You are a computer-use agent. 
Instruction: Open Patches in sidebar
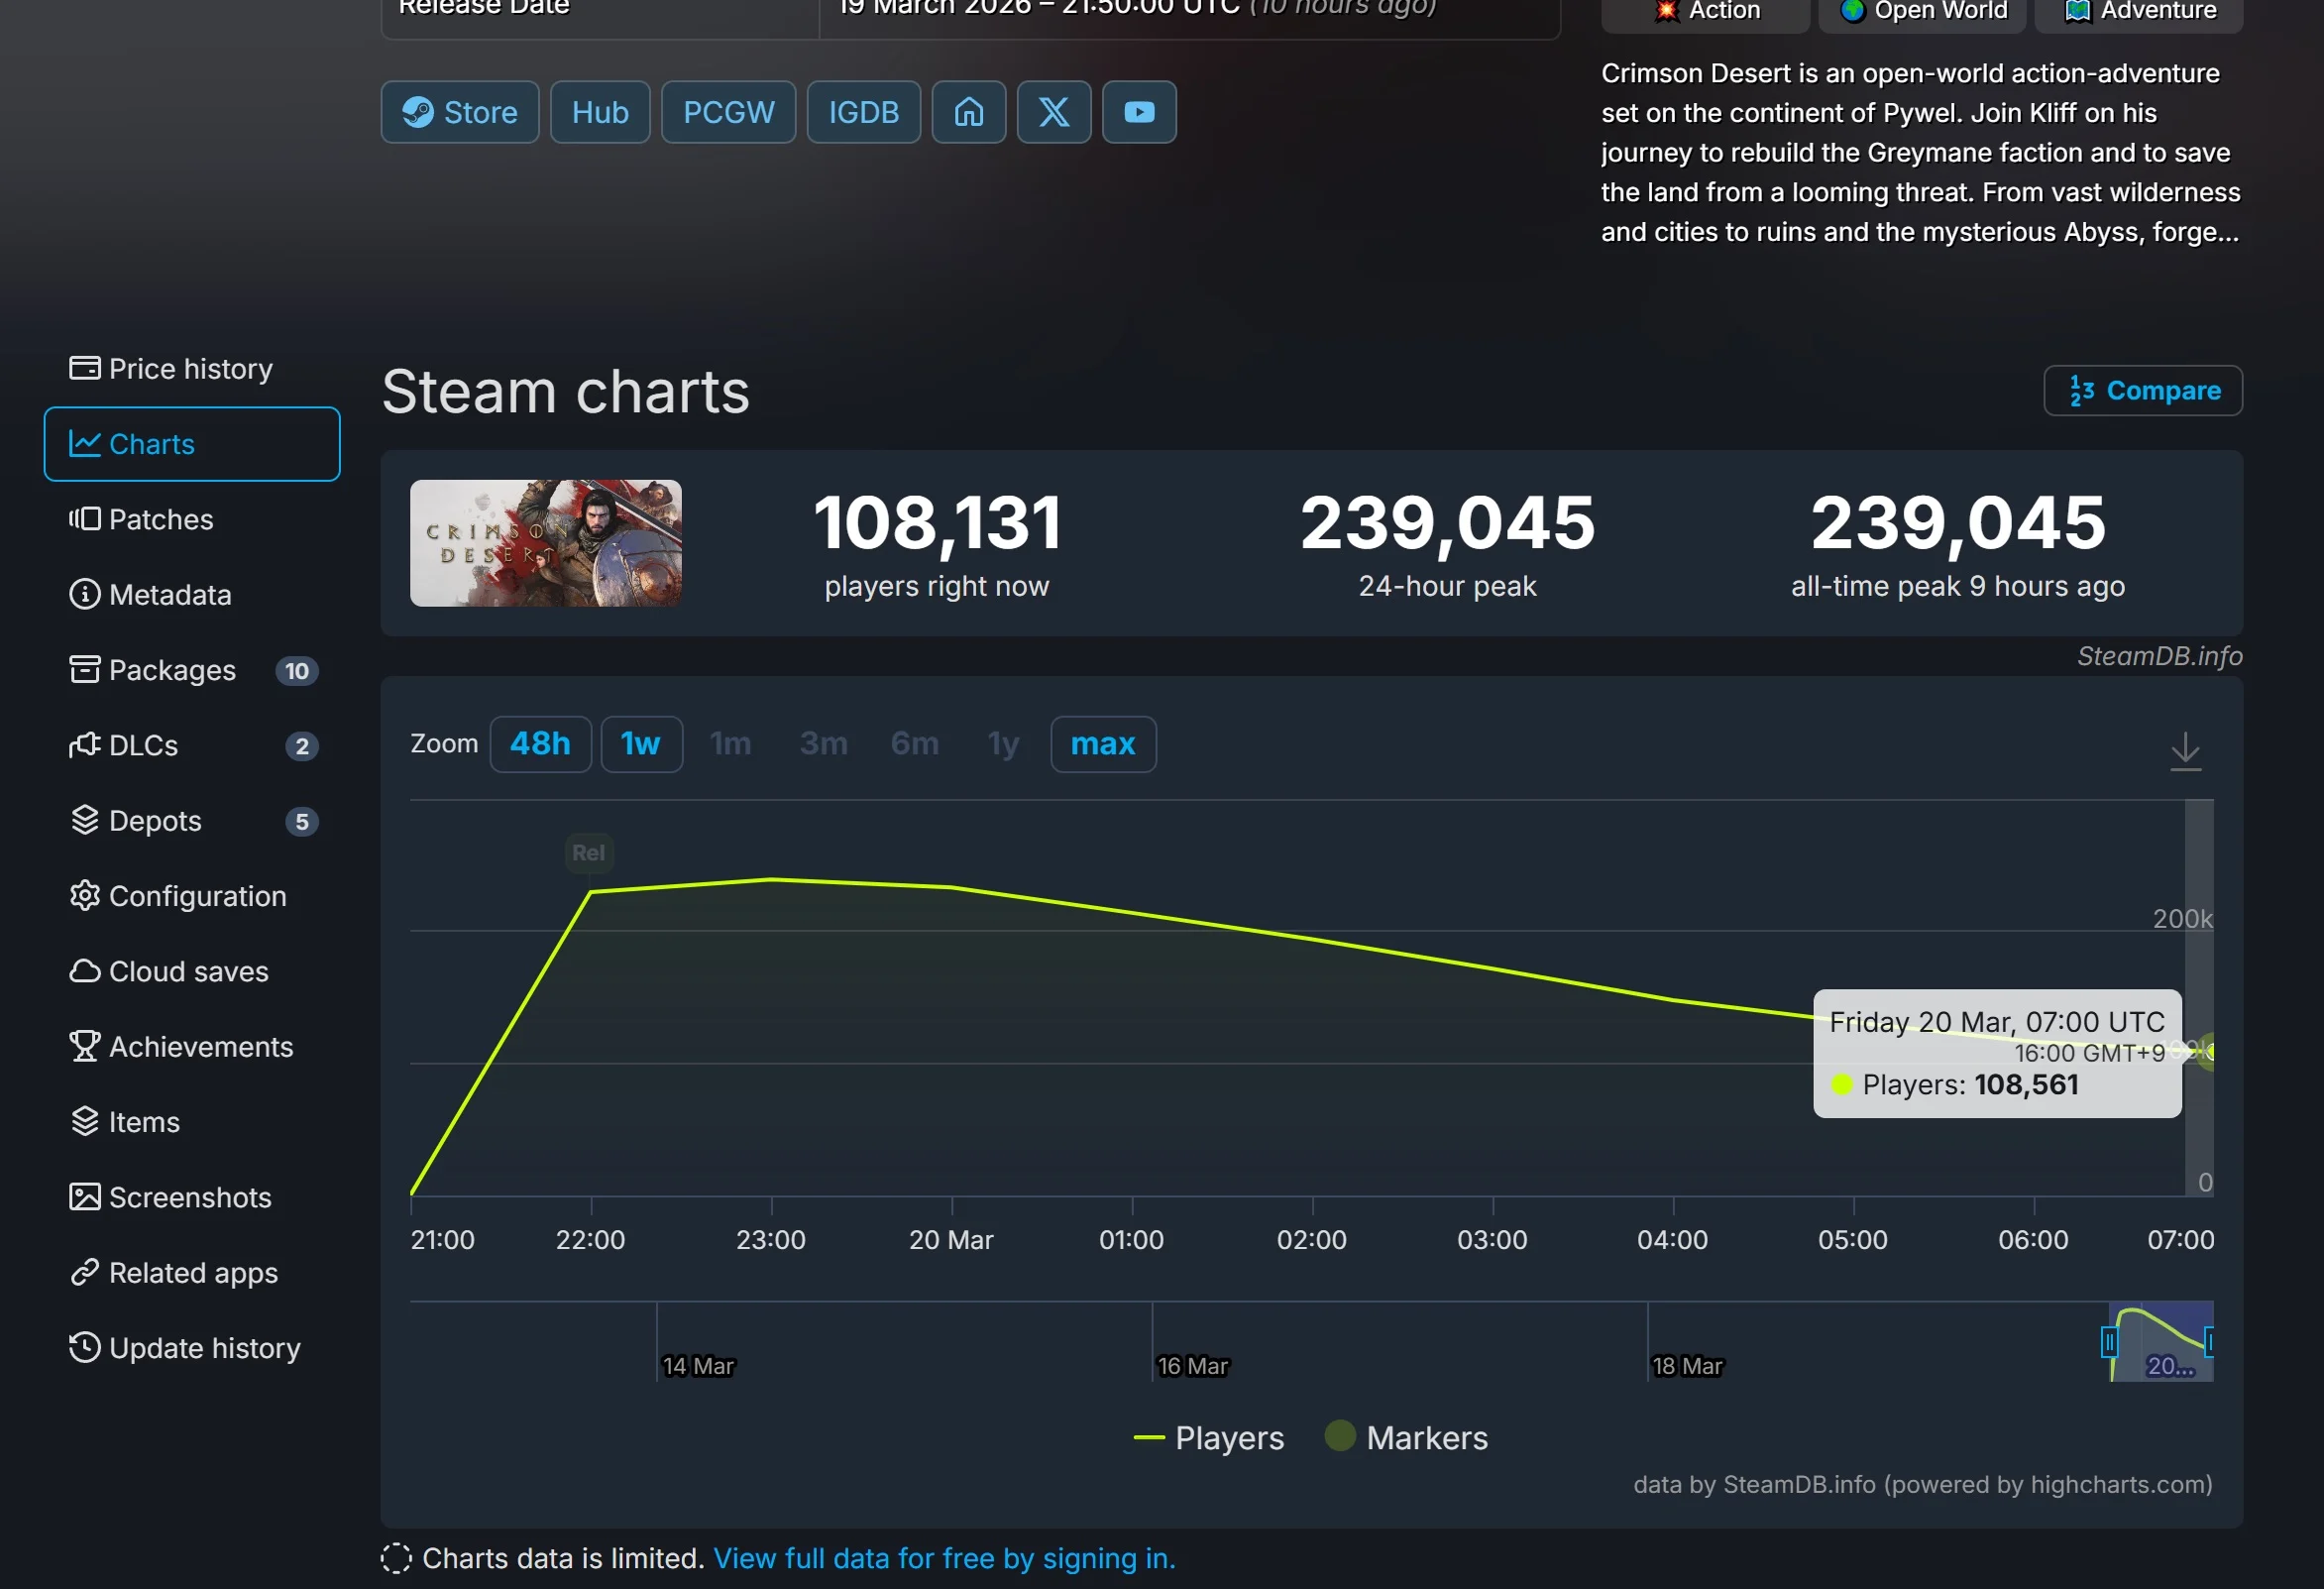pos(191,519)
